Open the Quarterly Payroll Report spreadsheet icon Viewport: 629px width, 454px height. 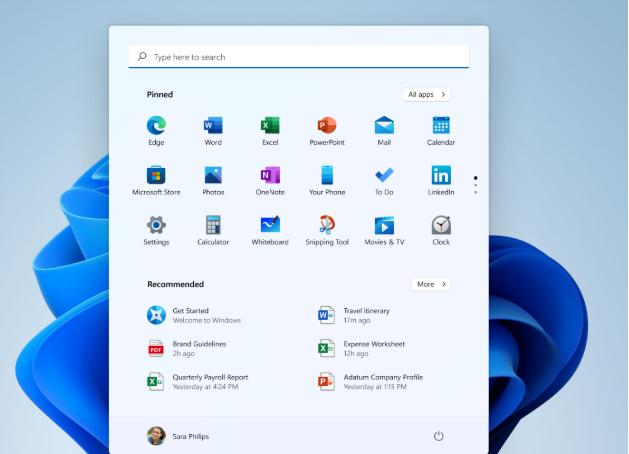point(155,381)
